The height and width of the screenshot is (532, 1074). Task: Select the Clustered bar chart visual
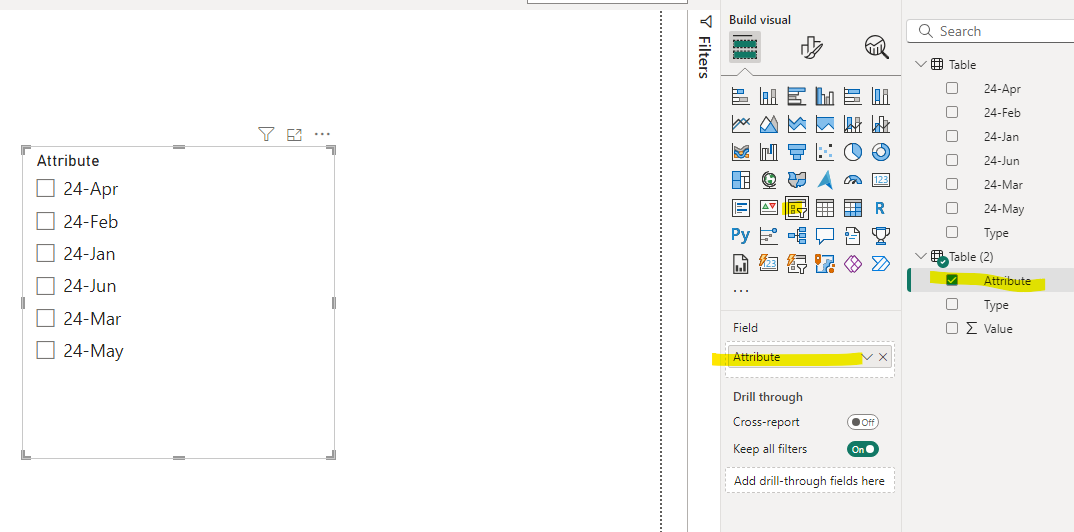tap(797, 97)
